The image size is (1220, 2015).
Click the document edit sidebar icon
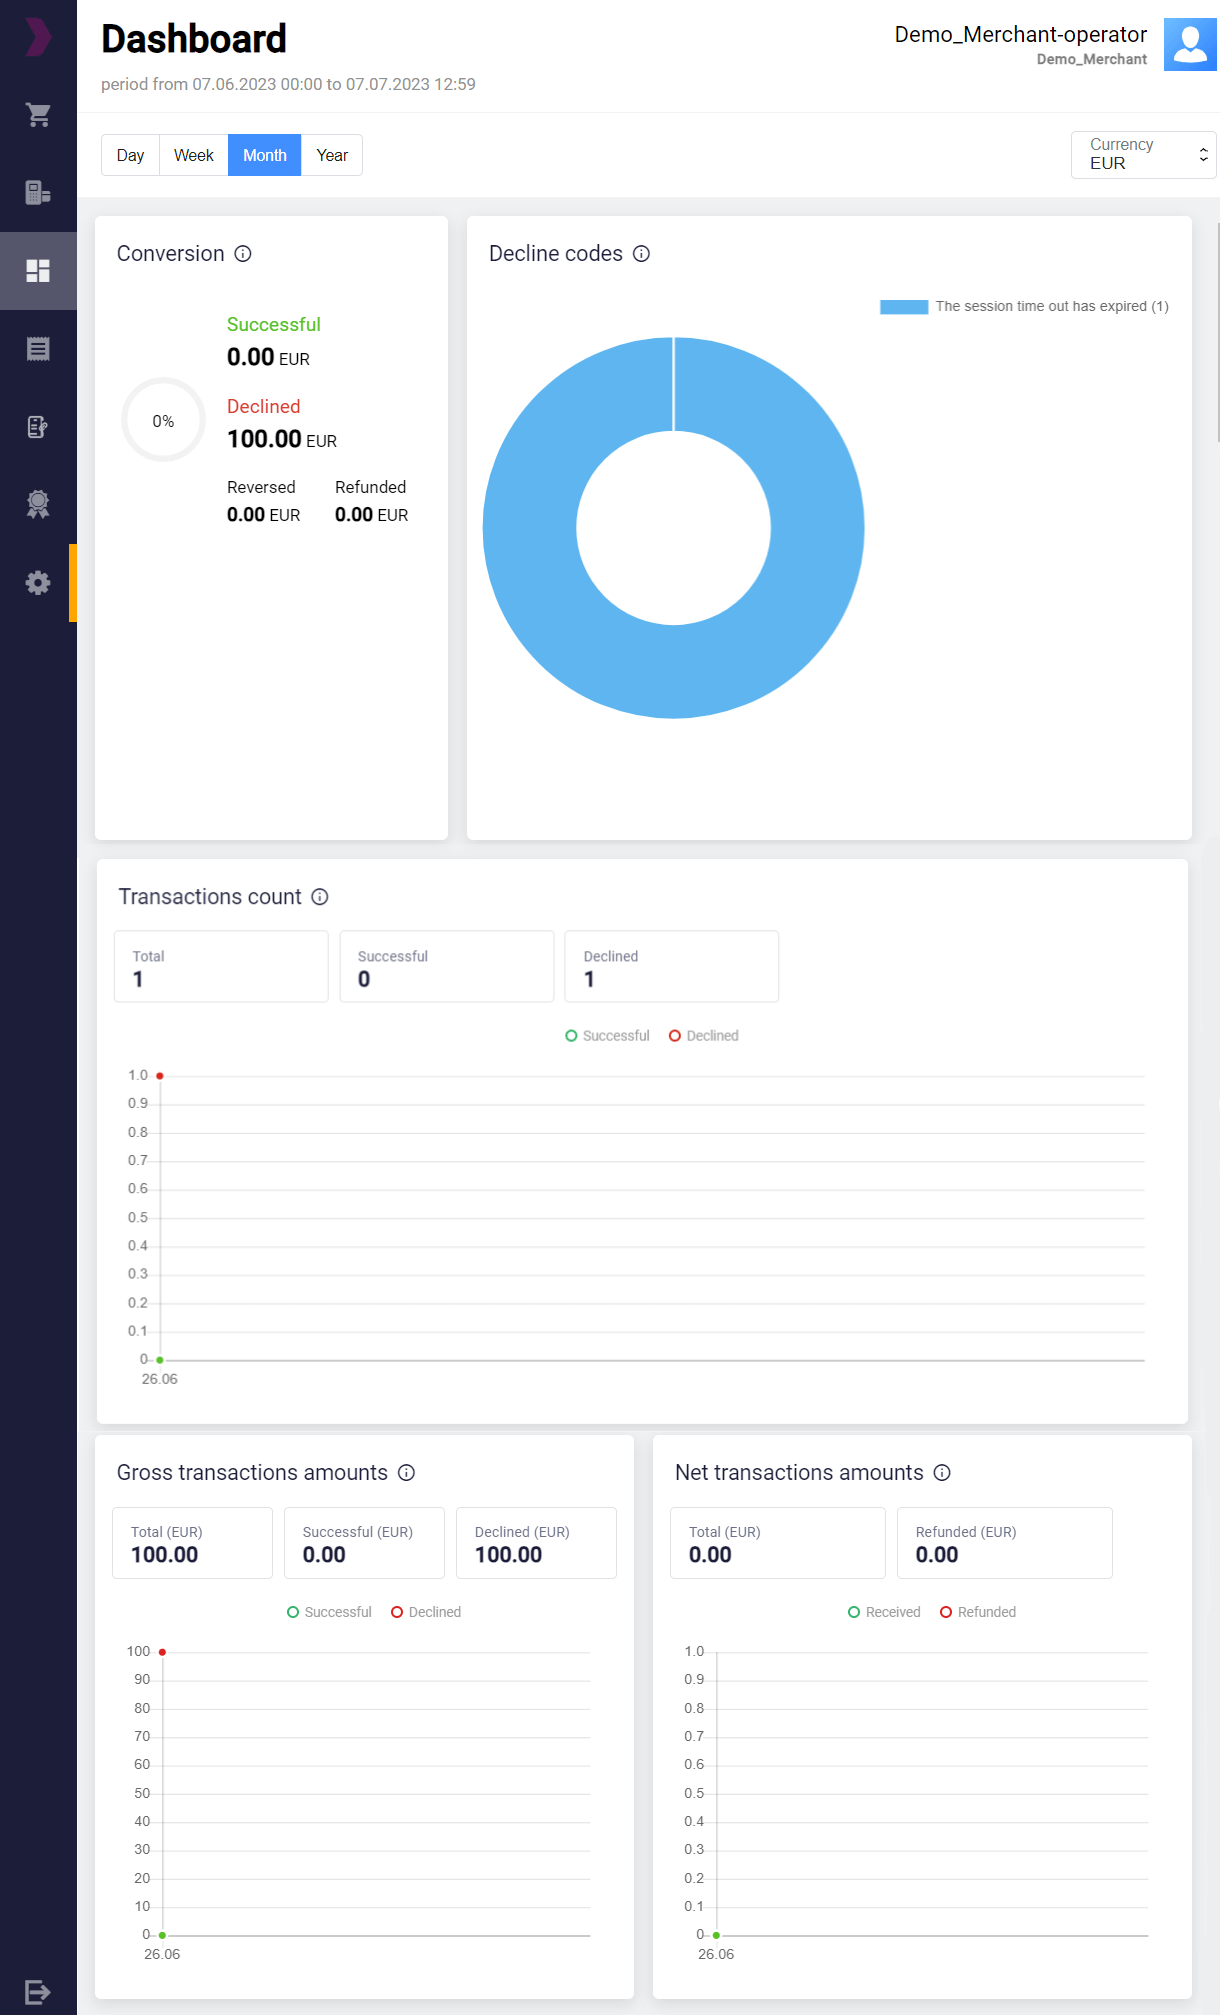point(38,427)
